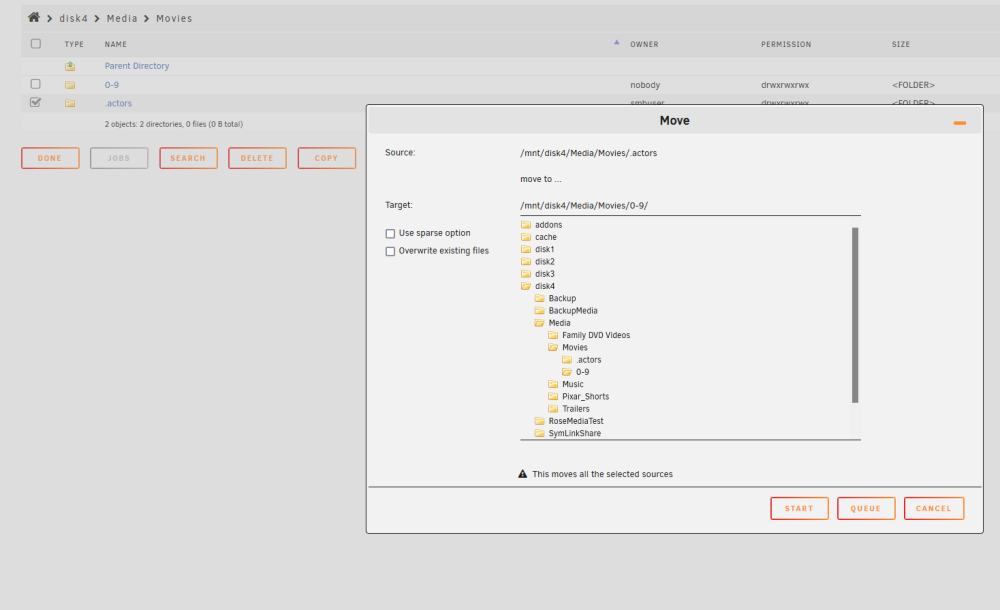This screenshot has height=610, width=1000.
Task: Click the COPY button
Action: click(x=327, y=158)
